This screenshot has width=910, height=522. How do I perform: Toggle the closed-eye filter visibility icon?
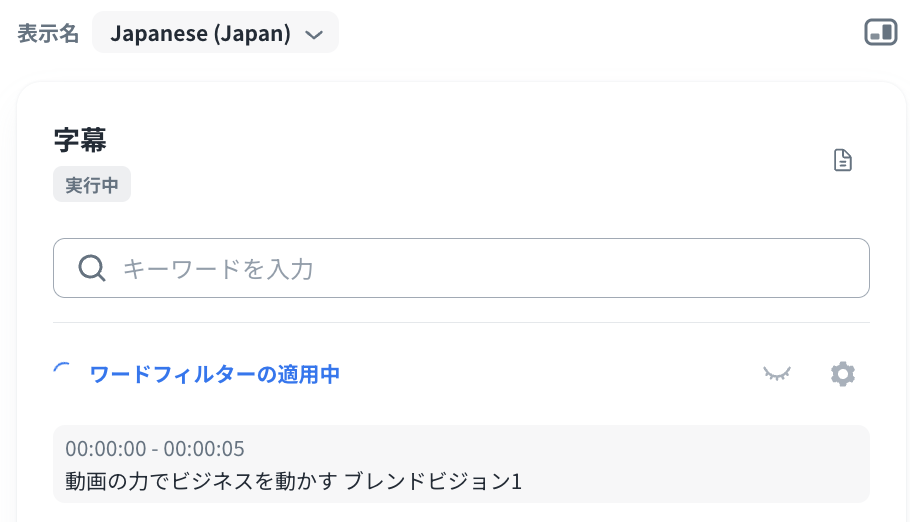pos(777,374)
